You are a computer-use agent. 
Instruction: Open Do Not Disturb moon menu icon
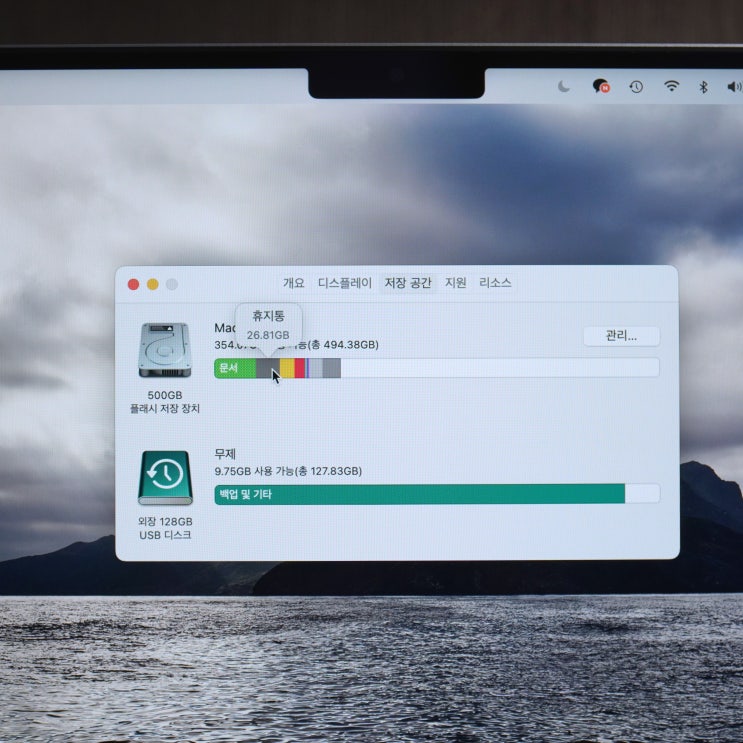(x=563, y=87)
